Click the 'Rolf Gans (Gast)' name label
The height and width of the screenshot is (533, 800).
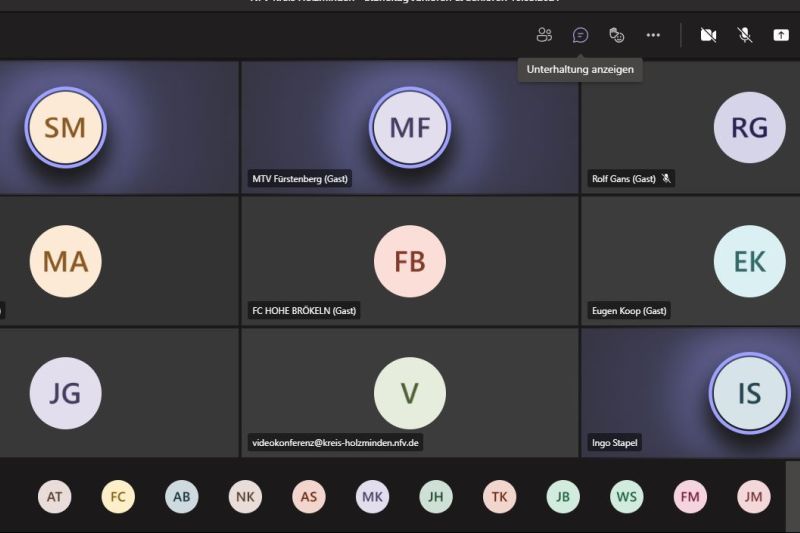(x=623, y=179)
